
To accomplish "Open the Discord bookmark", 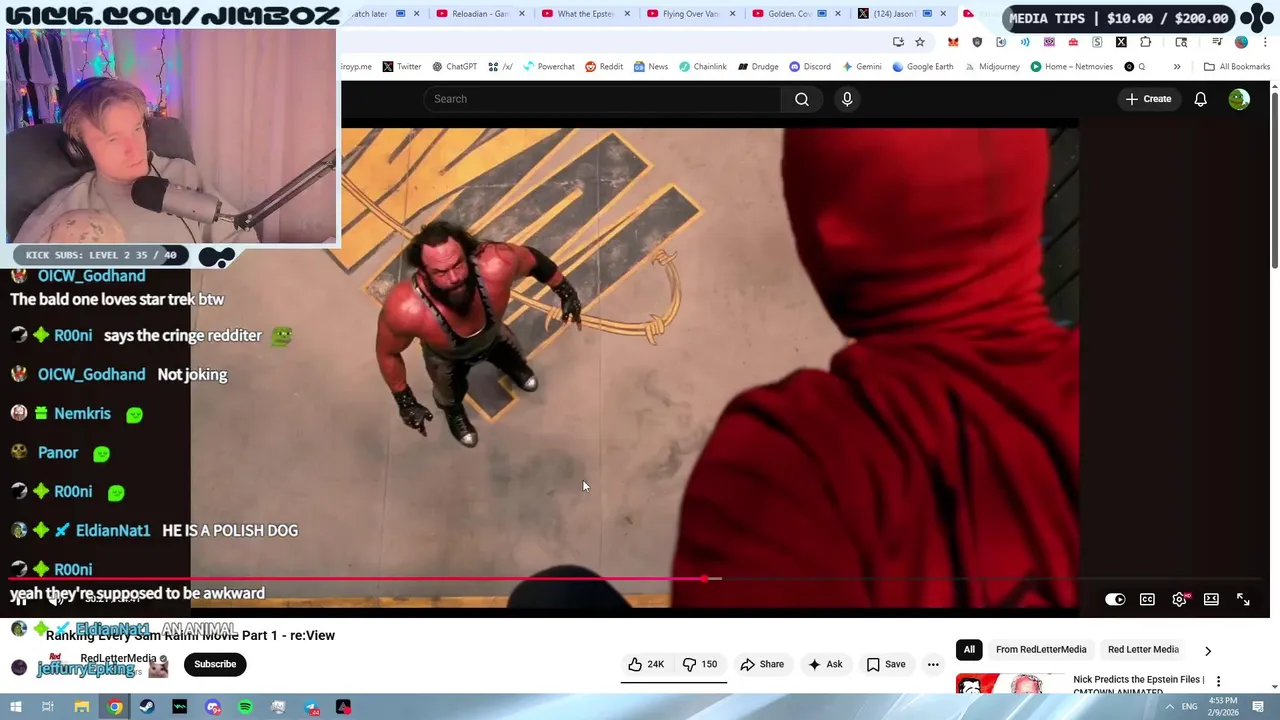I will tap(810, 67).
